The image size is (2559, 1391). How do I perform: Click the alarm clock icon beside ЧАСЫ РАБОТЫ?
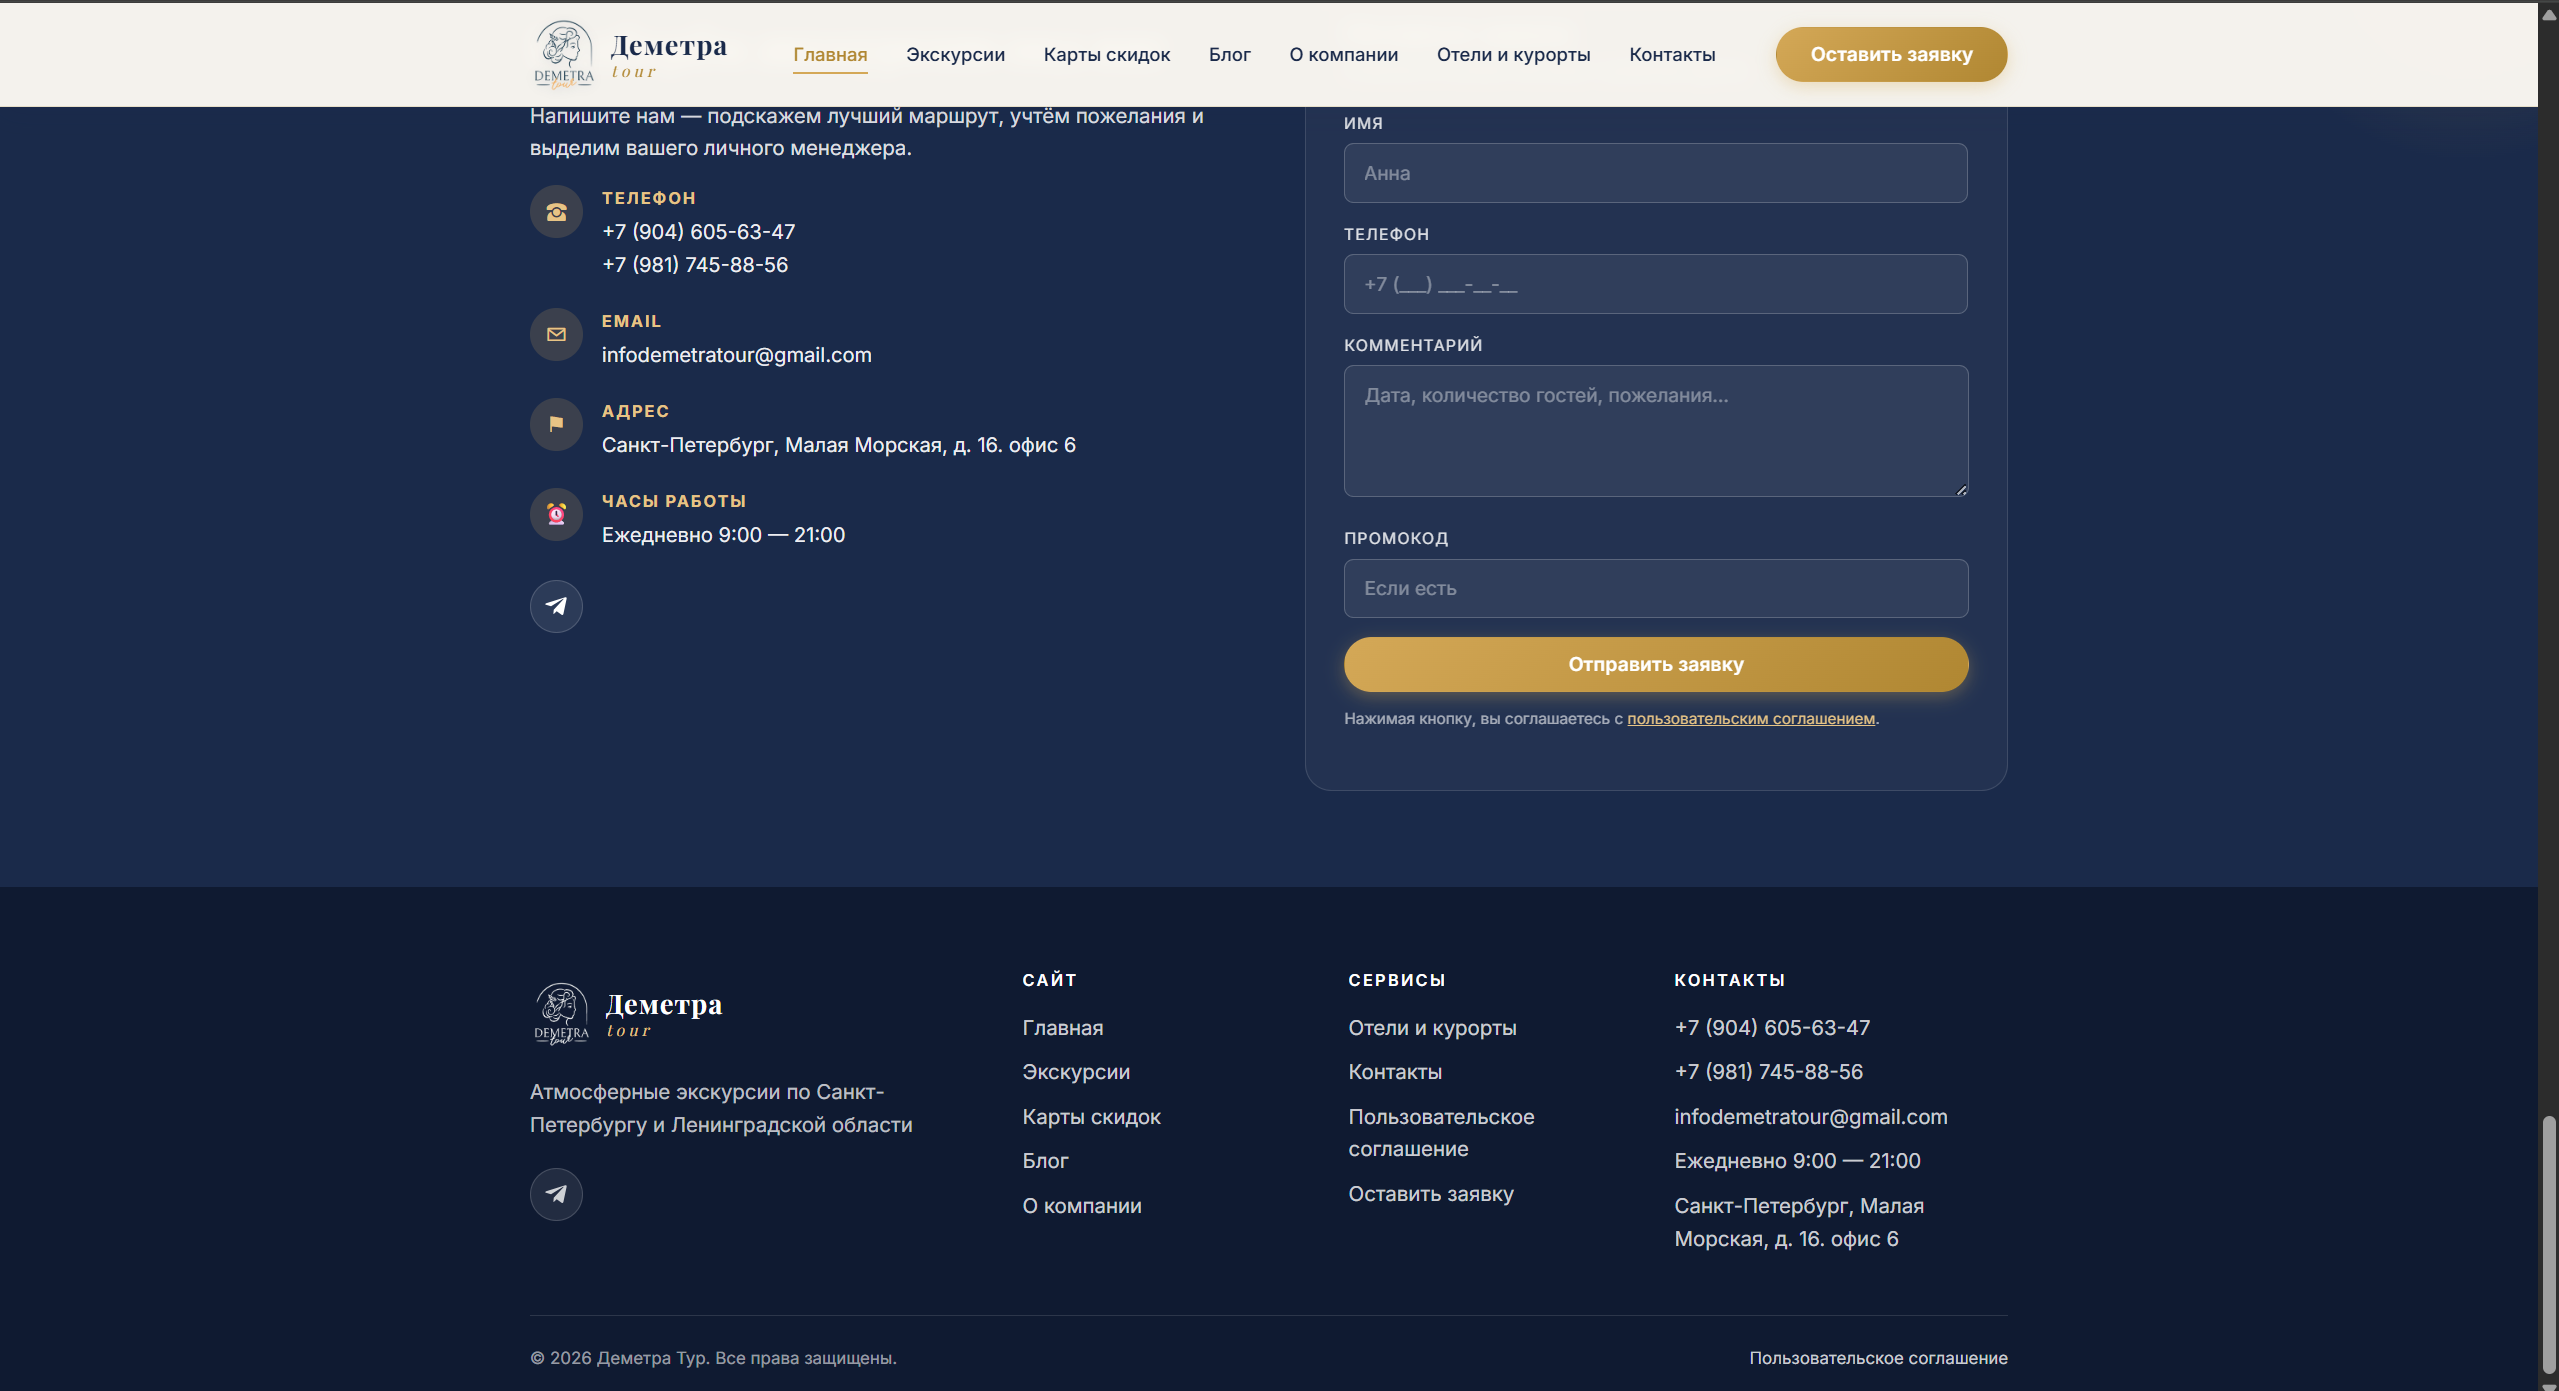(556, 514)
